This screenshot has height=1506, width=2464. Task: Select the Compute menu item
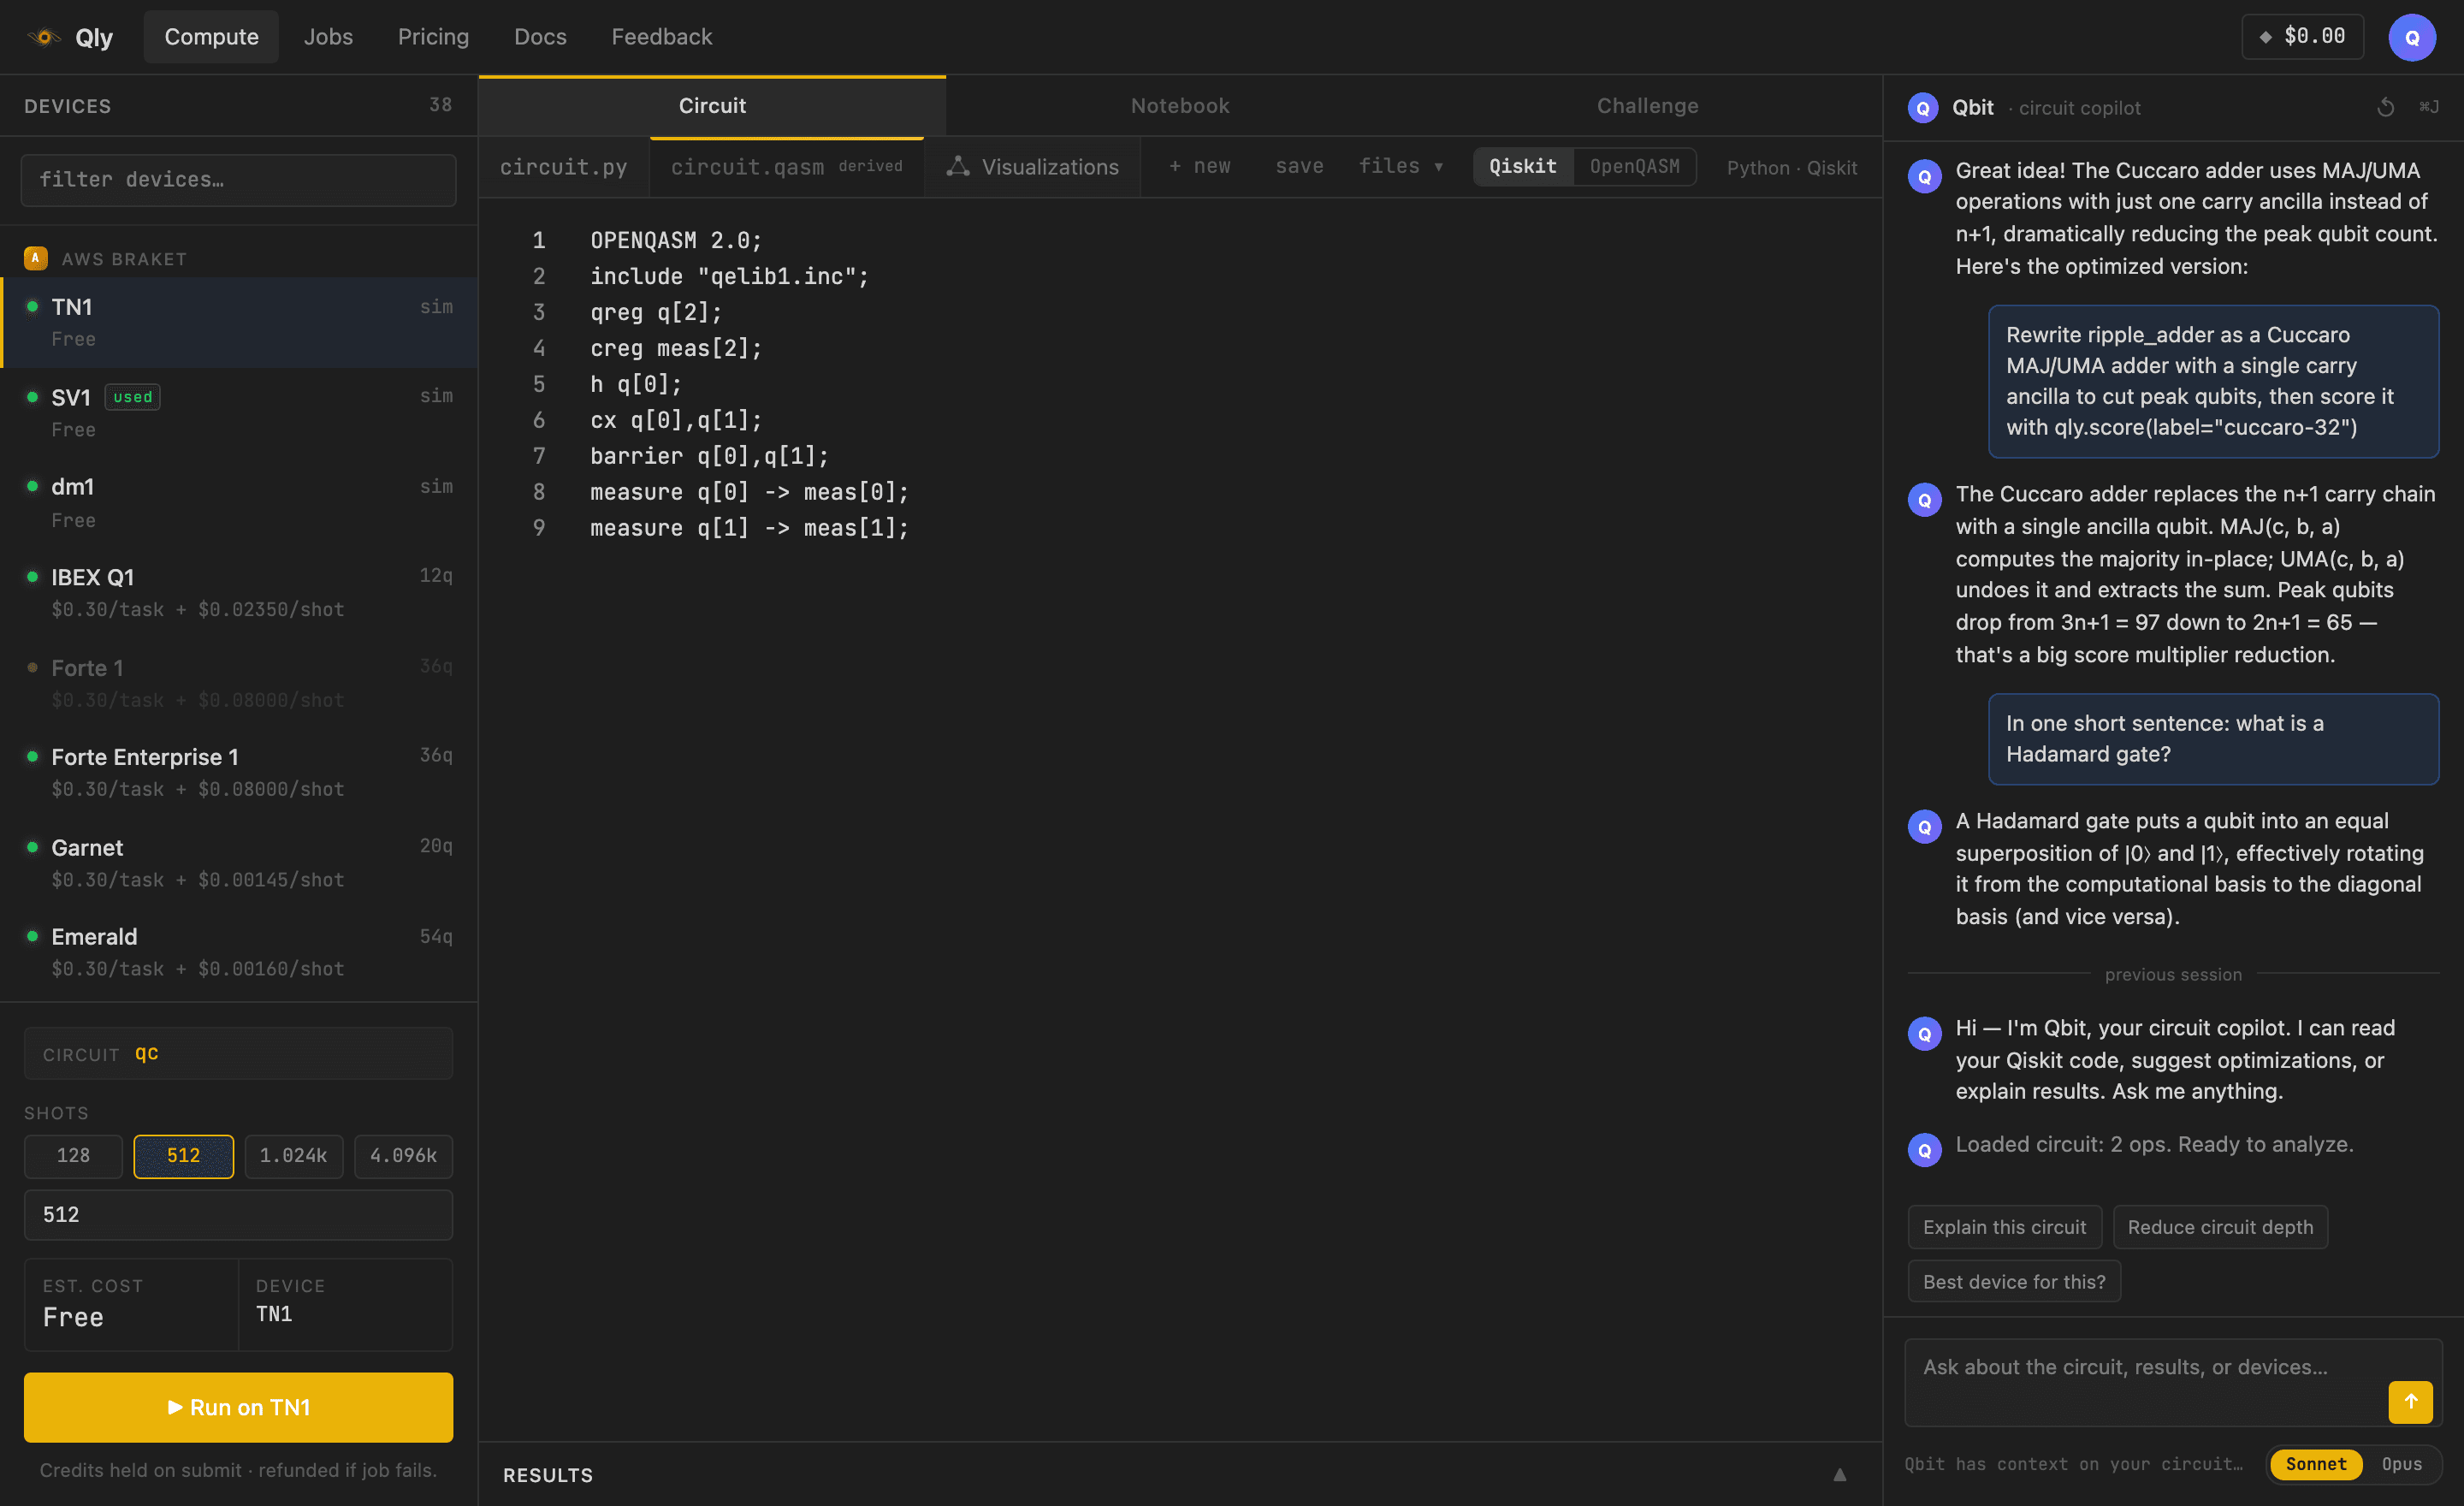tap(211, 37)
